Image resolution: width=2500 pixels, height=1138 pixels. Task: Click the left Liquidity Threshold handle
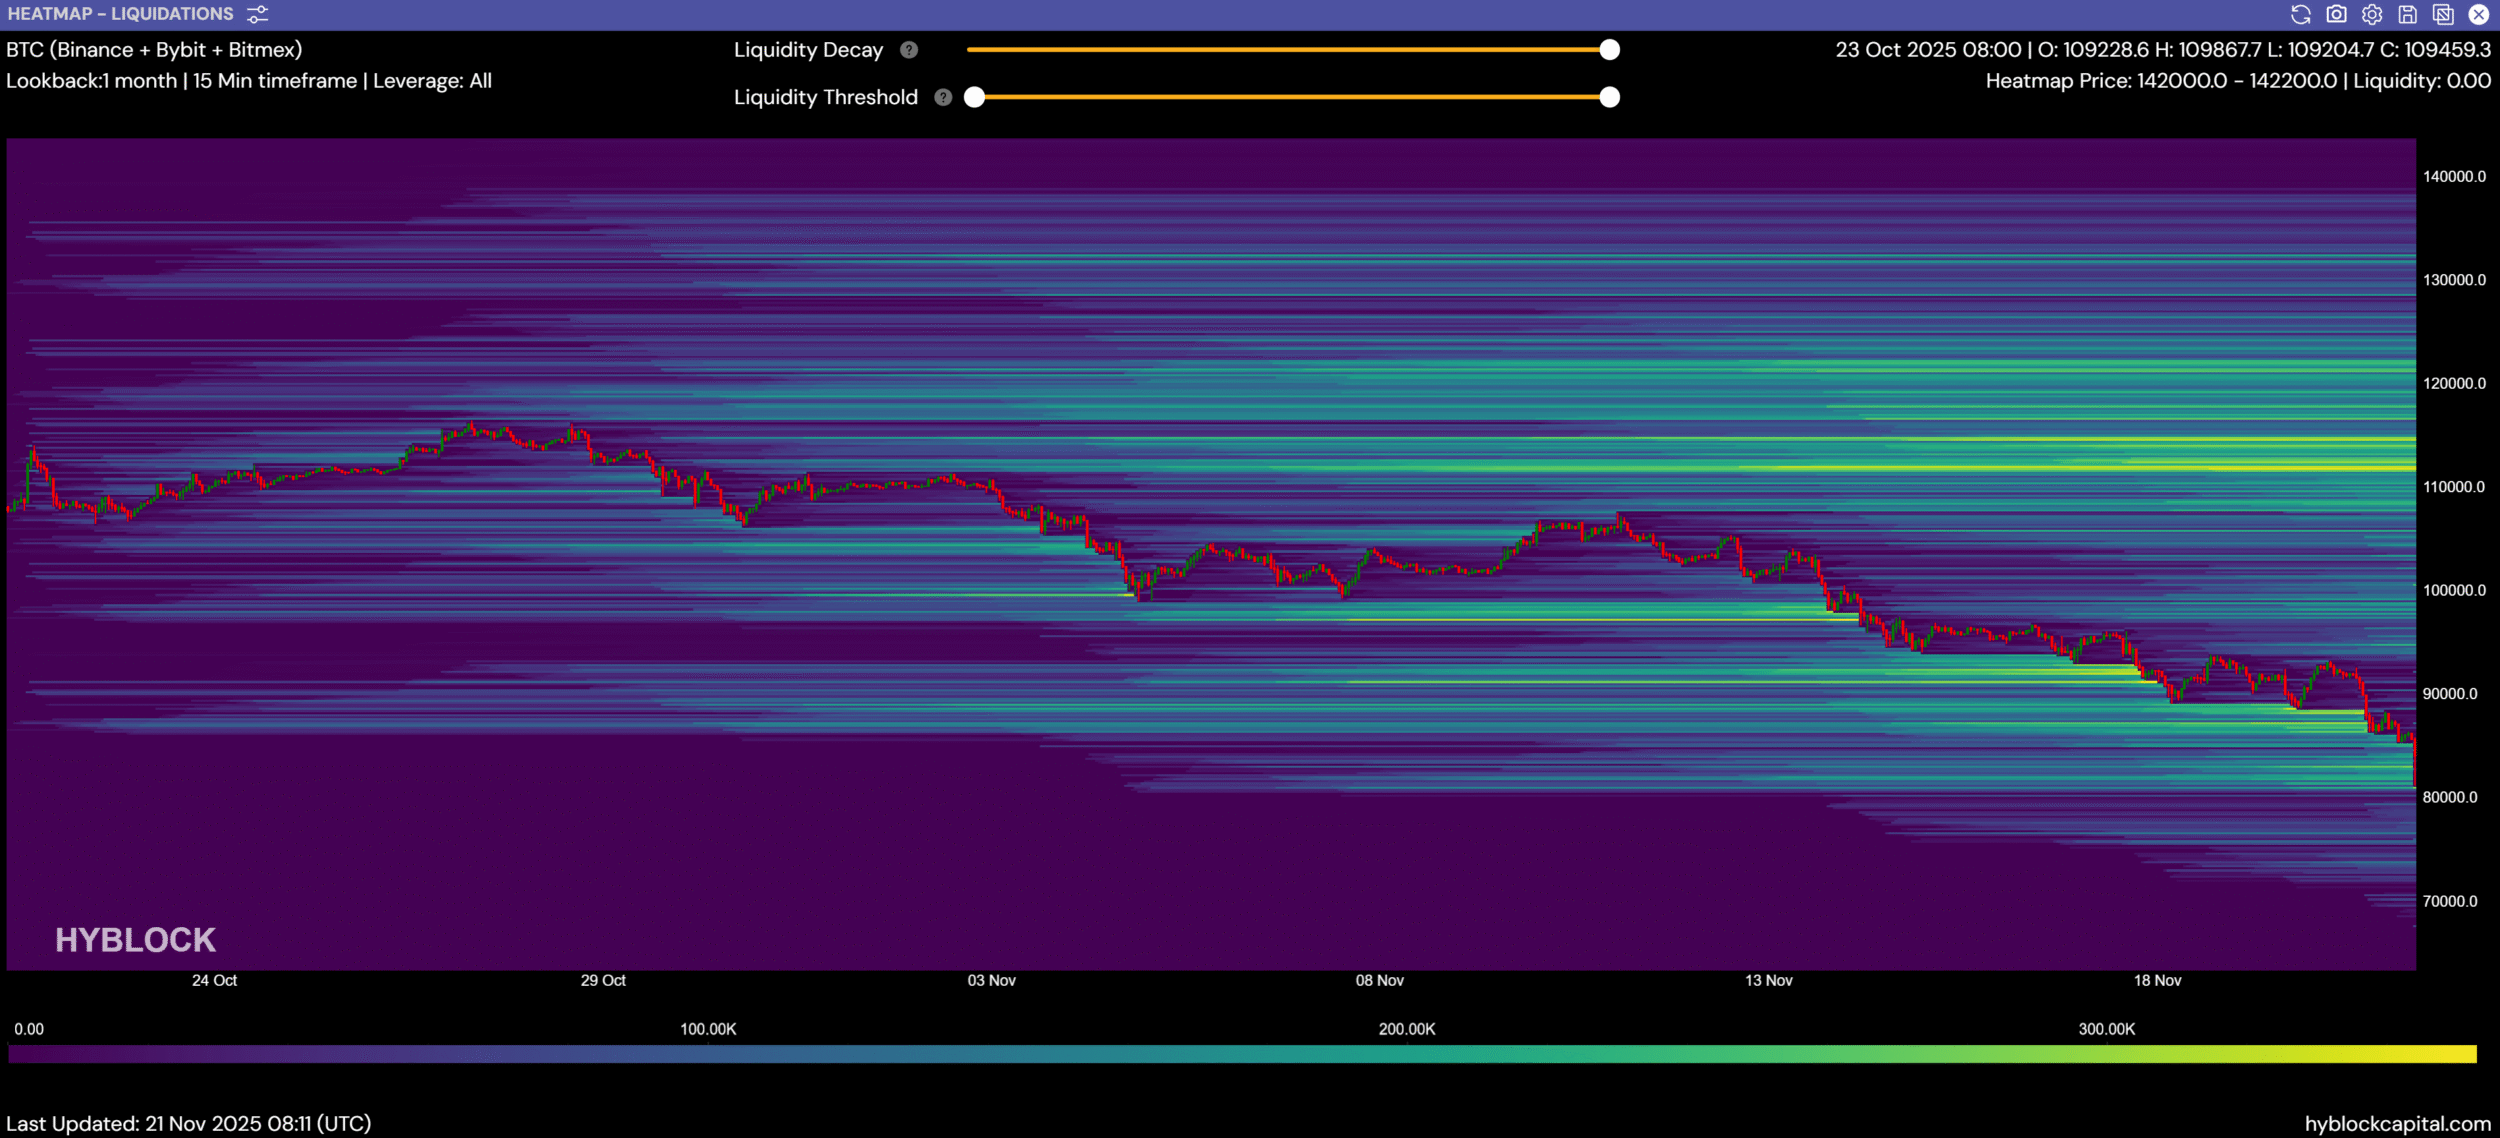point(975,97)
